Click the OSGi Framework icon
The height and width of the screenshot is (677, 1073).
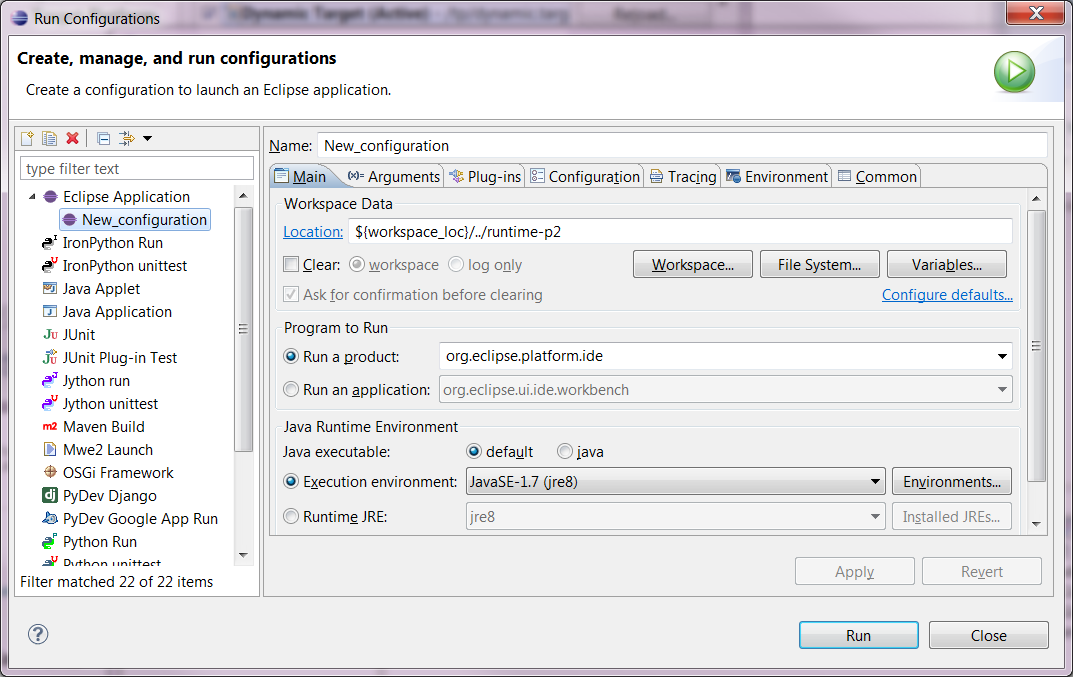click(50, 472)
